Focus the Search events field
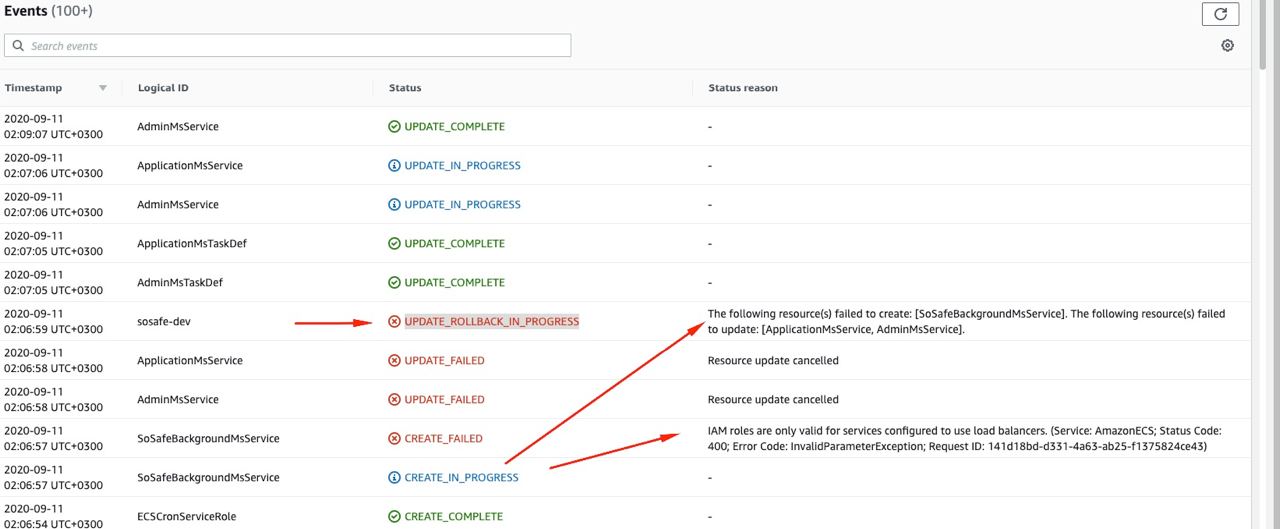Image resolution: width=1280 pixels, height=529 pixels. [288, 46]
